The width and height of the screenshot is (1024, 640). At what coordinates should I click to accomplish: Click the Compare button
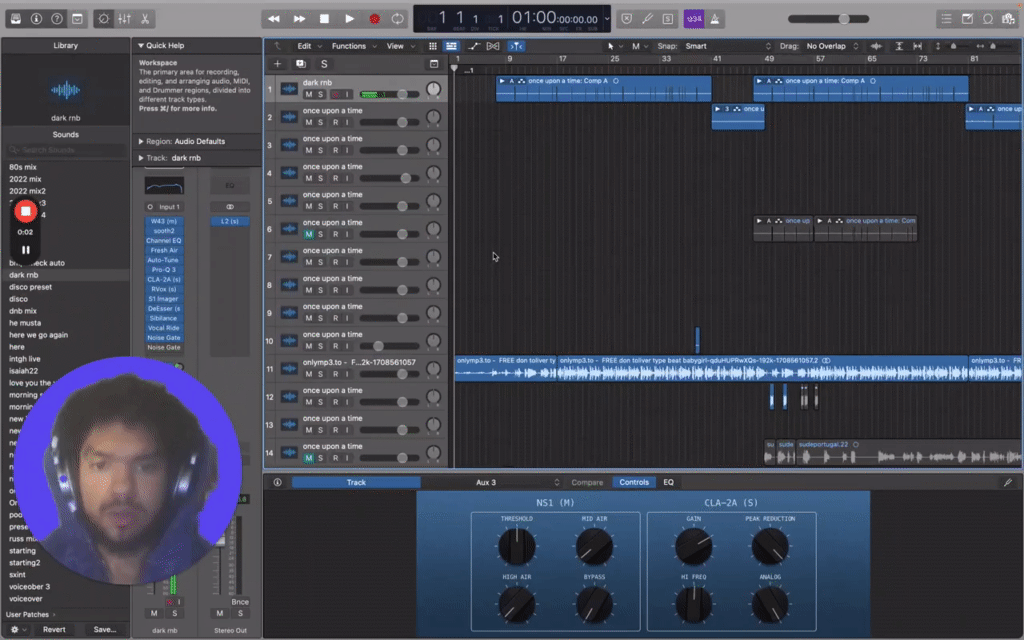tap(588, 482)
